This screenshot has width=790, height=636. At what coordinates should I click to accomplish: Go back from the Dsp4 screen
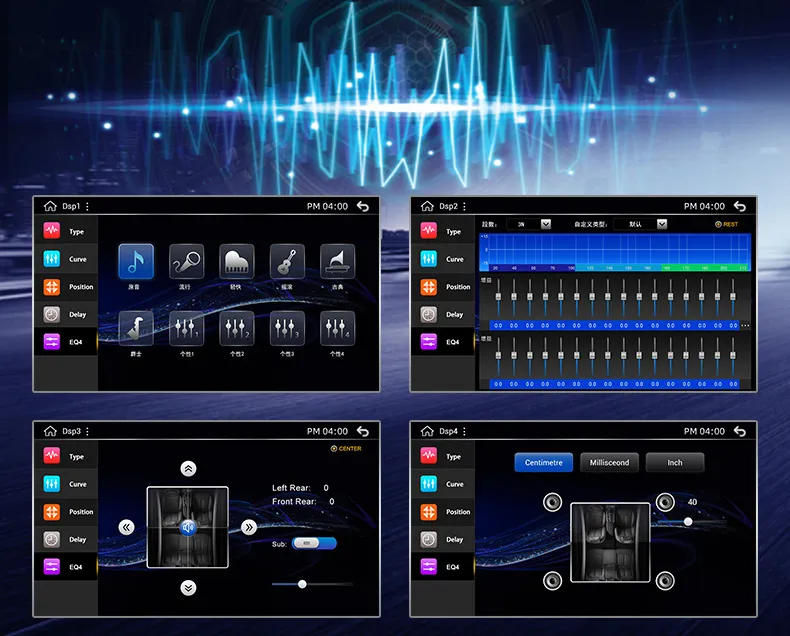click(740, 431)
